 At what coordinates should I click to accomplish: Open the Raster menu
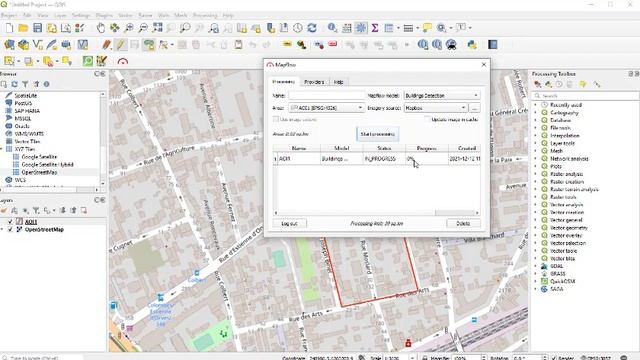tap(145, 15)
